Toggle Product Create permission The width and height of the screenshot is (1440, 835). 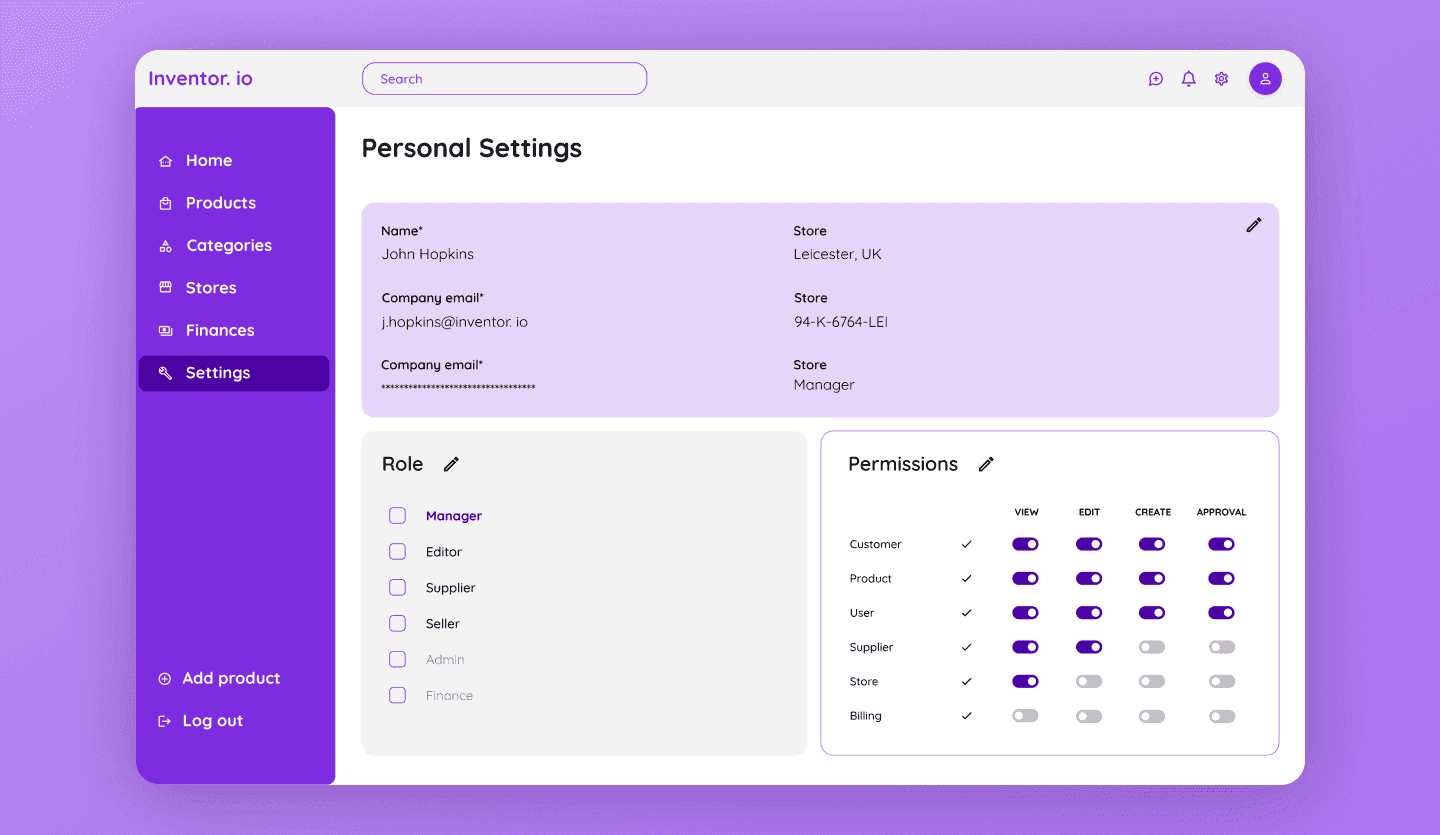pyautogui.click(x=1152, y=579)
